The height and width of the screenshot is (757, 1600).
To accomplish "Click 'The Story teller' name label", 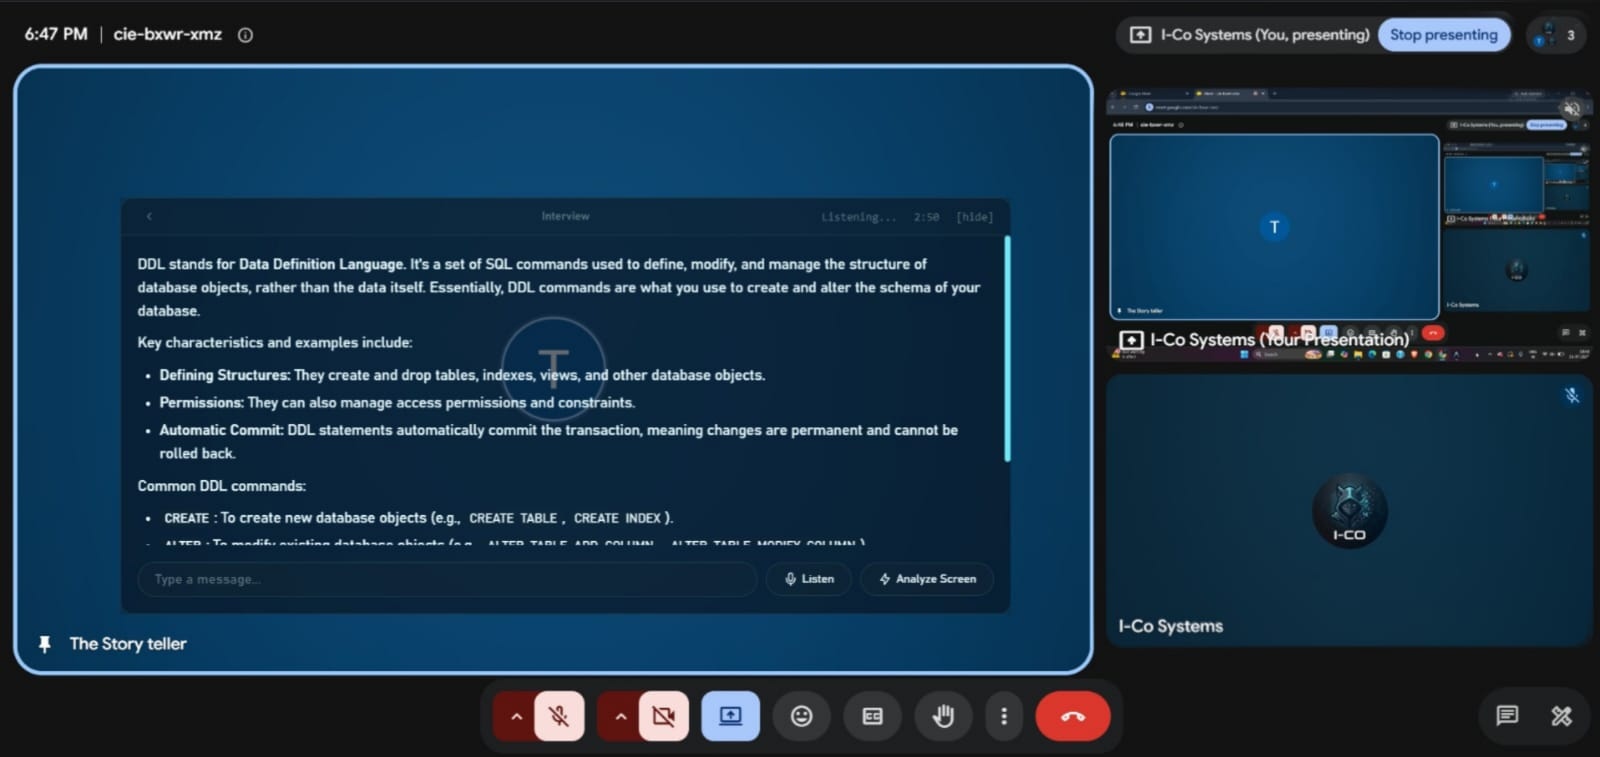I will [x=128, y=644].
